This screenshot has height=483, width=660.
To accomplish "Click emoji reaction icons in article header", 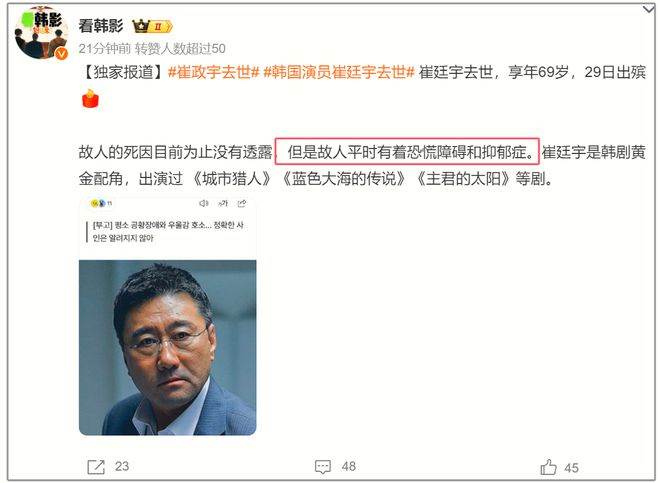I will point(101,203).
